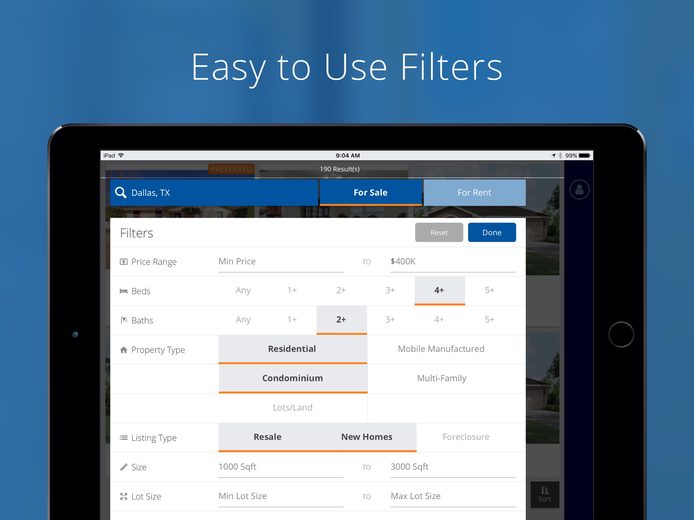Click the 3000 Sqft maximum size field
Screen dimensions: 694x520
(x=453, y=468)
